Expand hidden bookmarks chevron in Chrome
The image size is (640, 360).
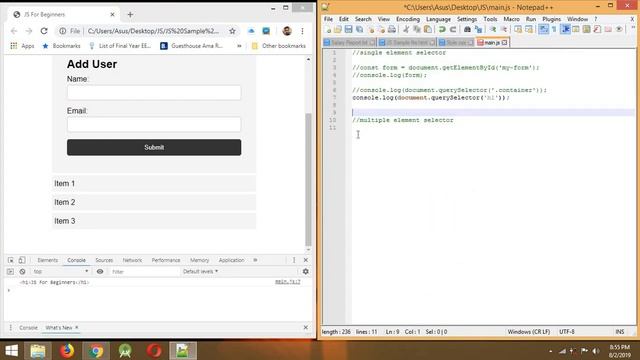[239, 46]
